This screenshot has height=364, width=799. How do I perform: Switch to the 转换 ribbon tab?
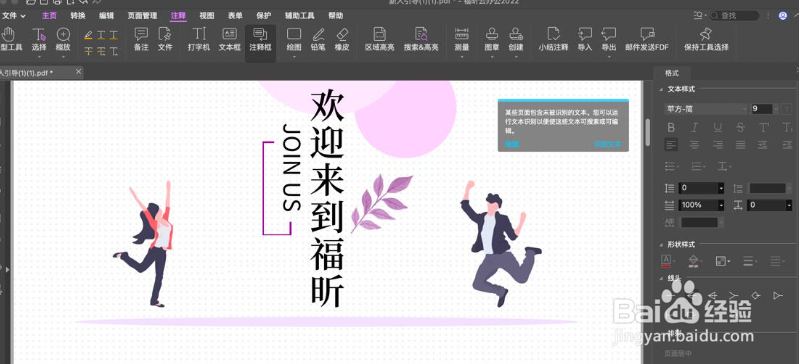click(x=78, y=16)
